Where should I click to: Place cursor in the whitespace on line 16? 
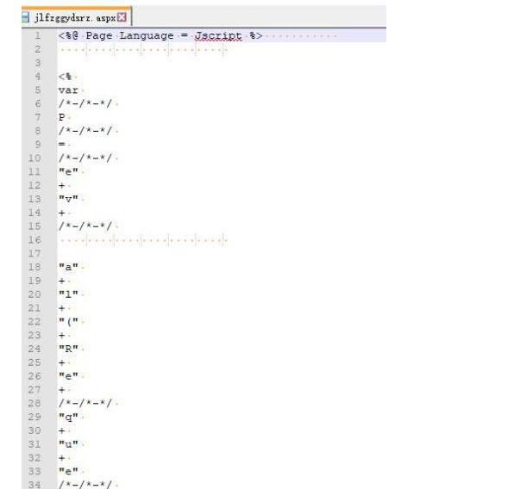coord(143,240)
